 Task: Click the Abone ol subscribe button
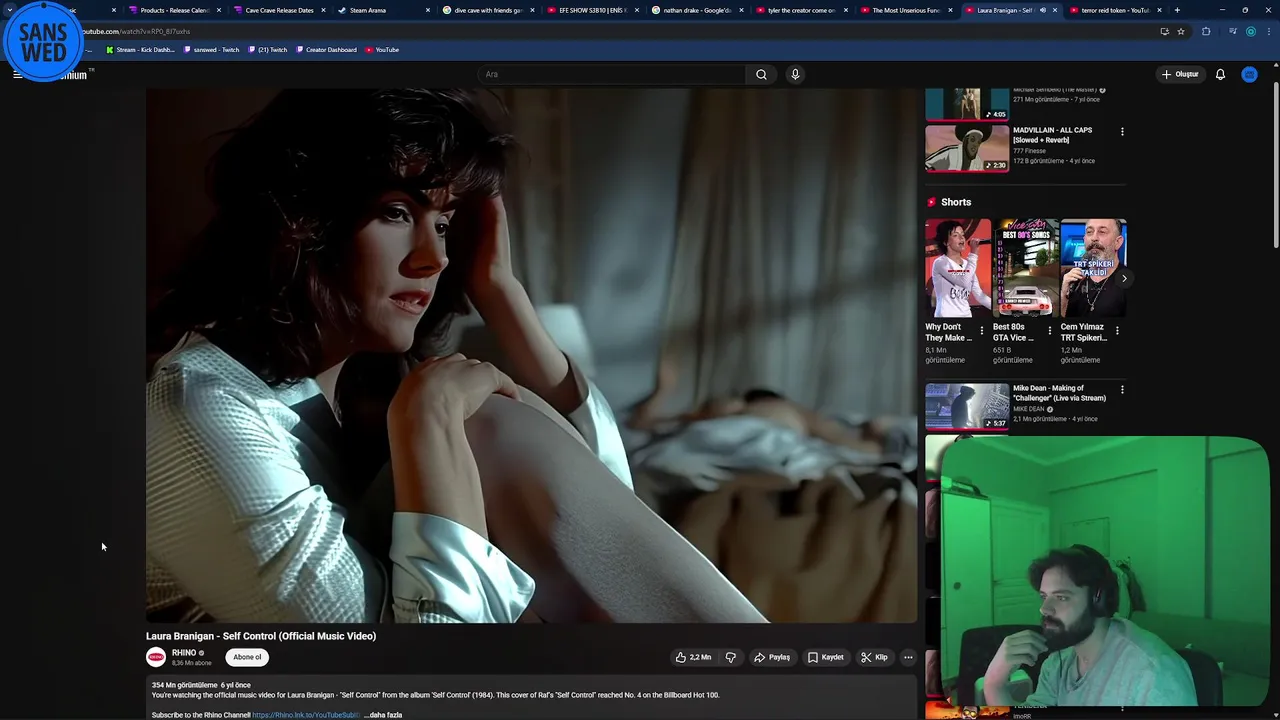[x=247, y=657]
